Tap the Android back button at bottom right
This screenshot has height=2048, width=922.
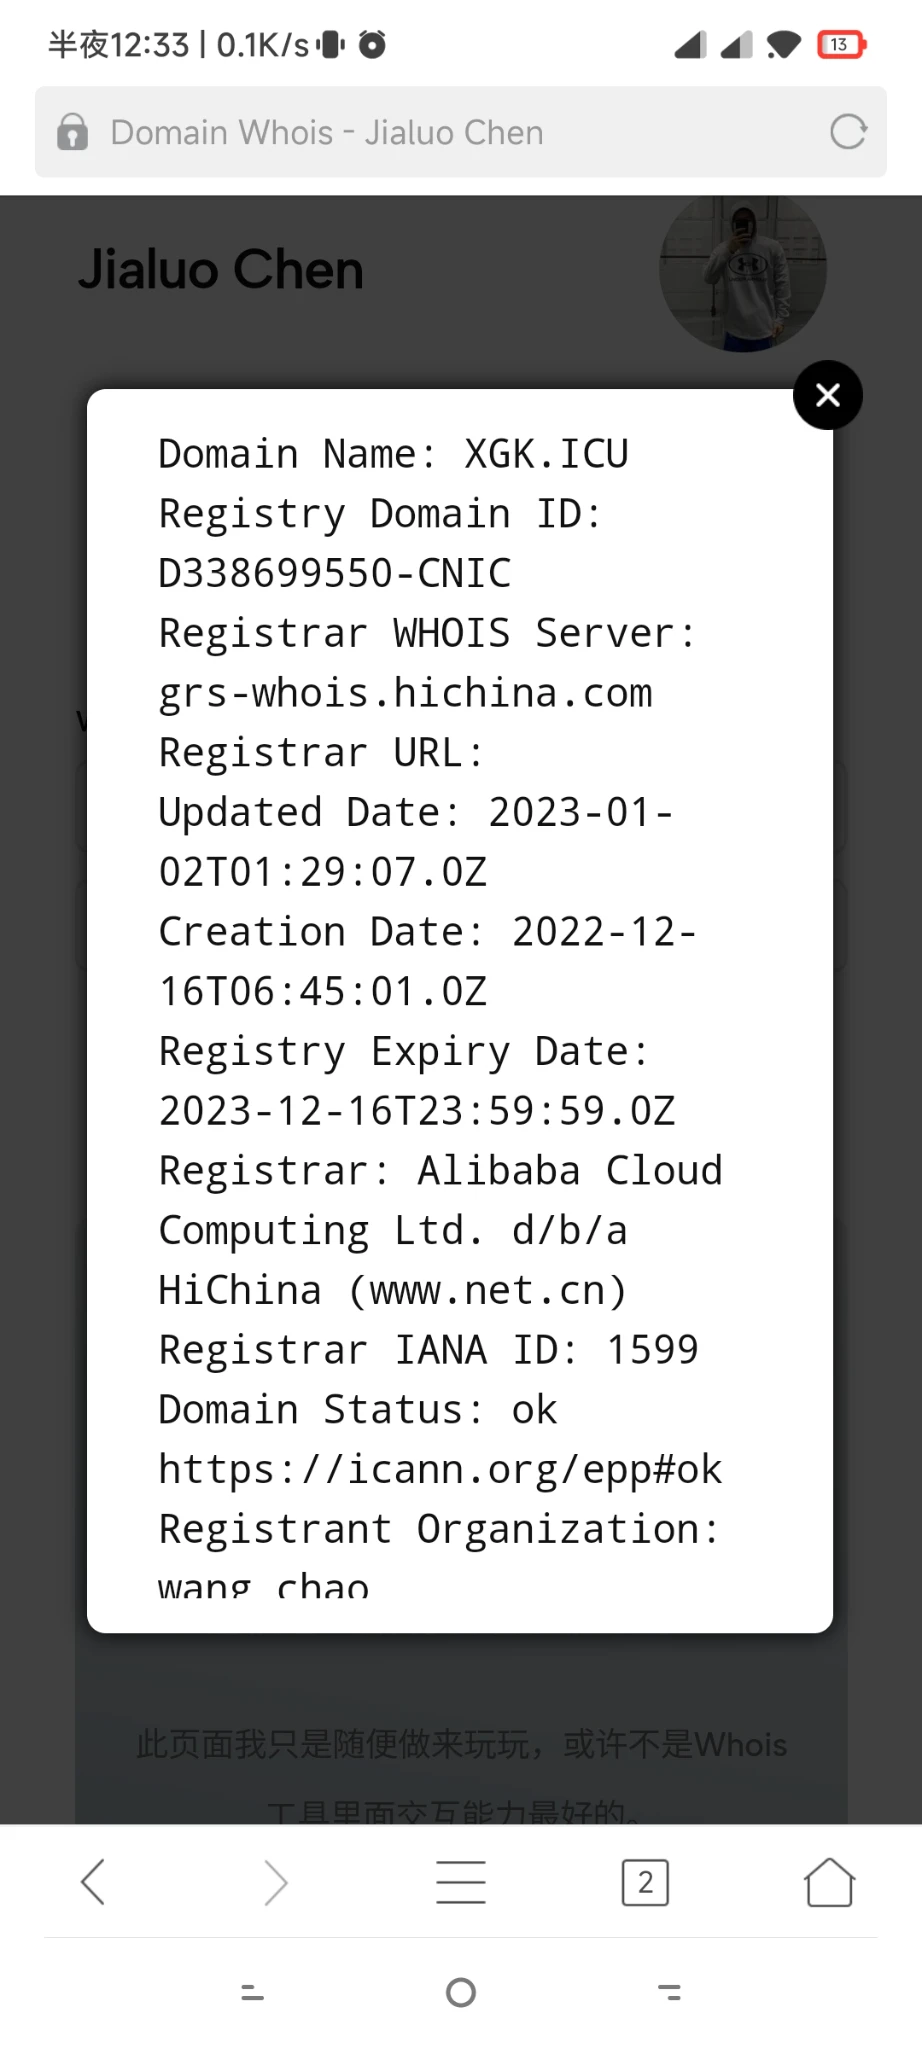coord(669,1992)
